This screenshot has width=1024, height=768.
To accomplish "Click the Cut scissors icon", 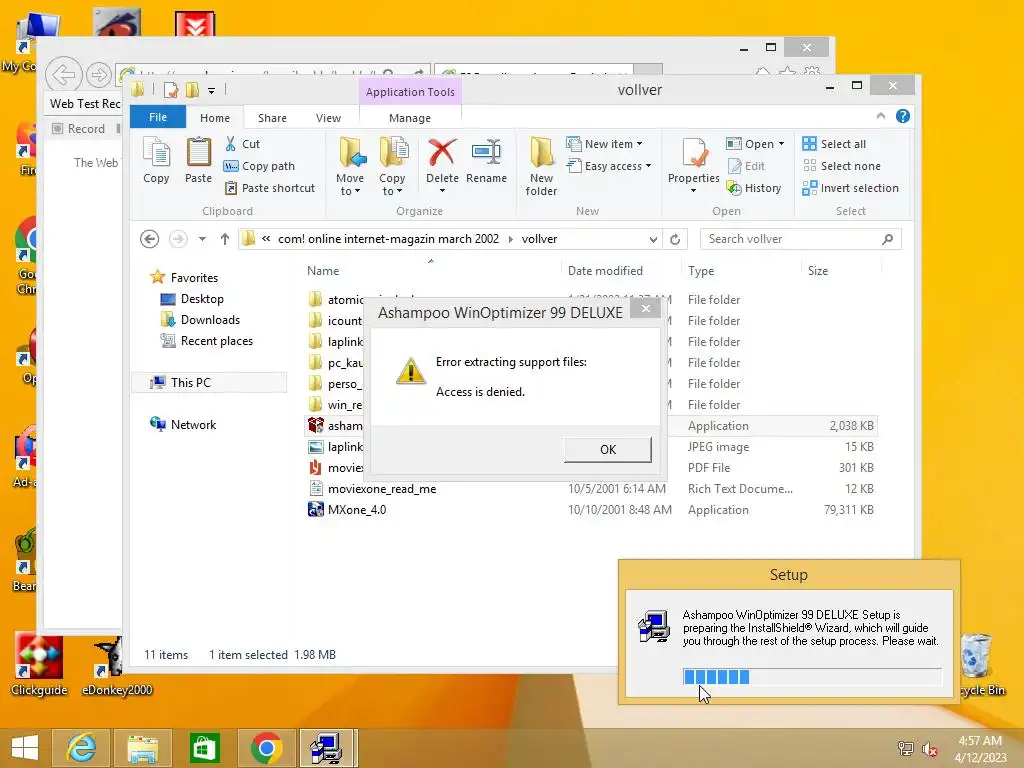I will (x=231, y=144).
